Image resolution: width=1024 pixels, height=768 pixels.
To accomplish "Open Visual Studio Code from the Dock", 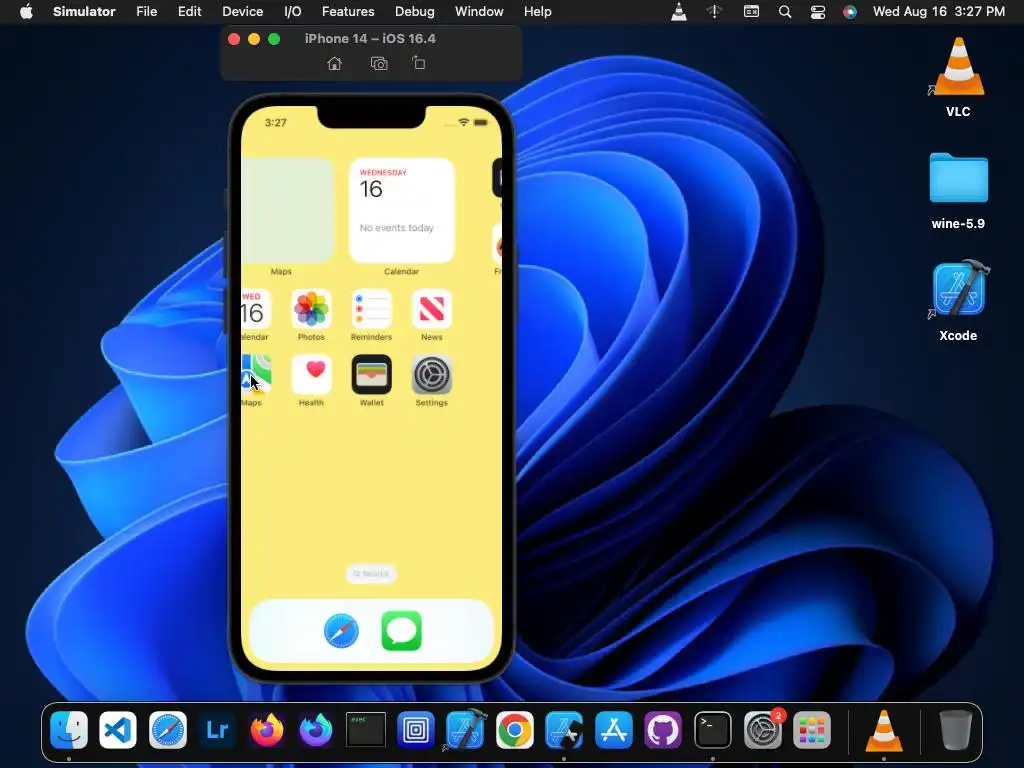I will (118, 729).
